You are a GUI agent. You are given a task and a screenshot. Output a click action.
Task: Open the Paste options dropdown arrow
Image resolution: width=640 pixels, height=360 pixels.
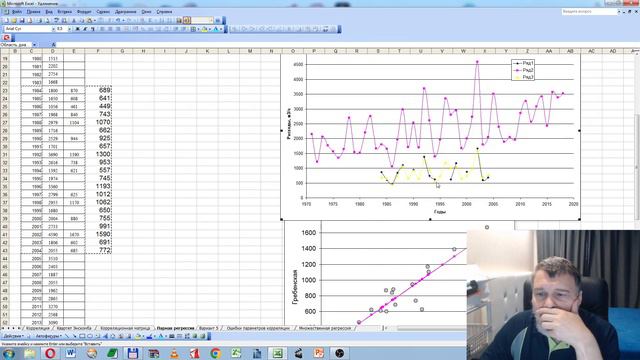(x=95, y=20)
